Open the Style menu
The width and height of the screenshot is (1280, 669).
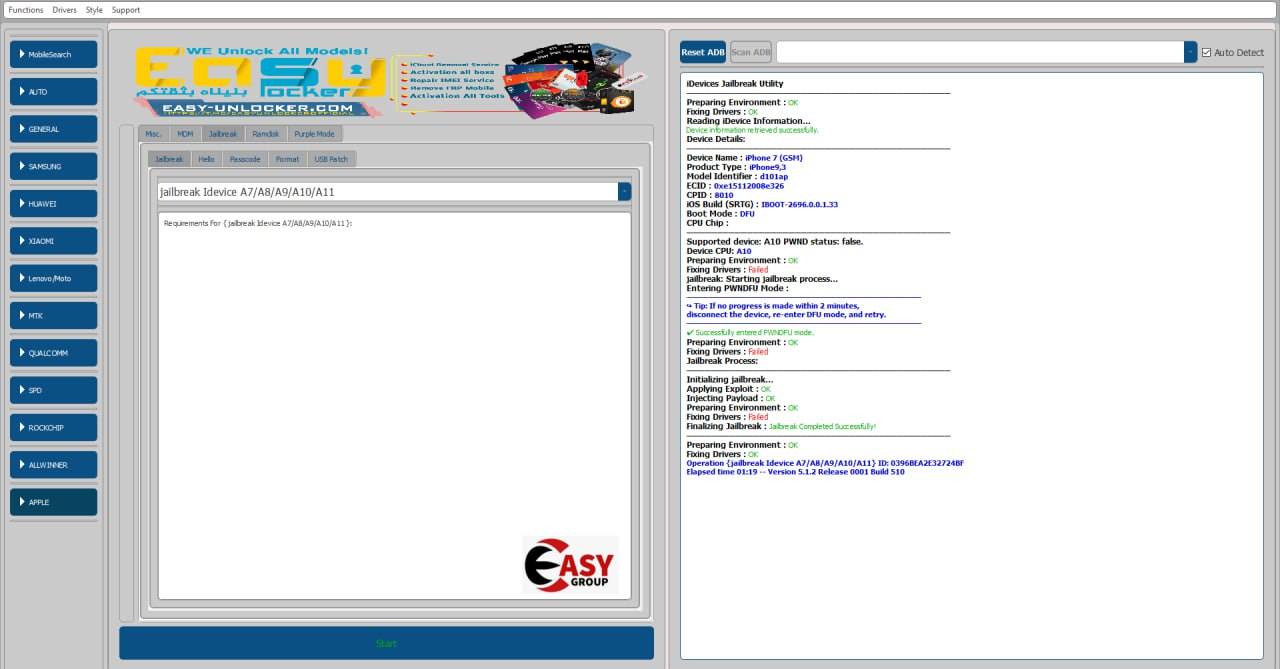tap(94, 10)
